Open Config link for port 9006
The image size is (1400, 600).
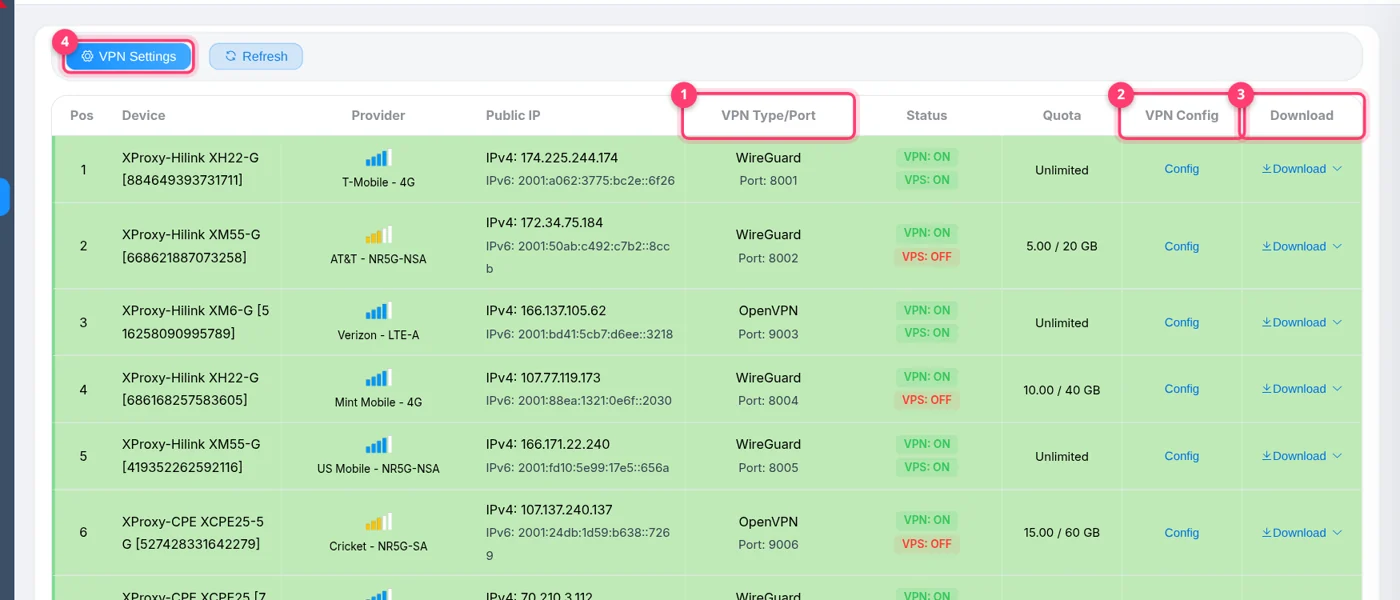point(1181,533)
